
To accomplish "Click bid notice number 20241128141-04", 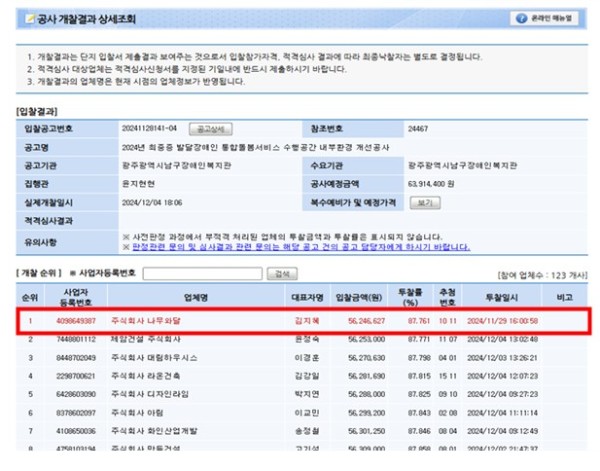I will tap(149, 128).
